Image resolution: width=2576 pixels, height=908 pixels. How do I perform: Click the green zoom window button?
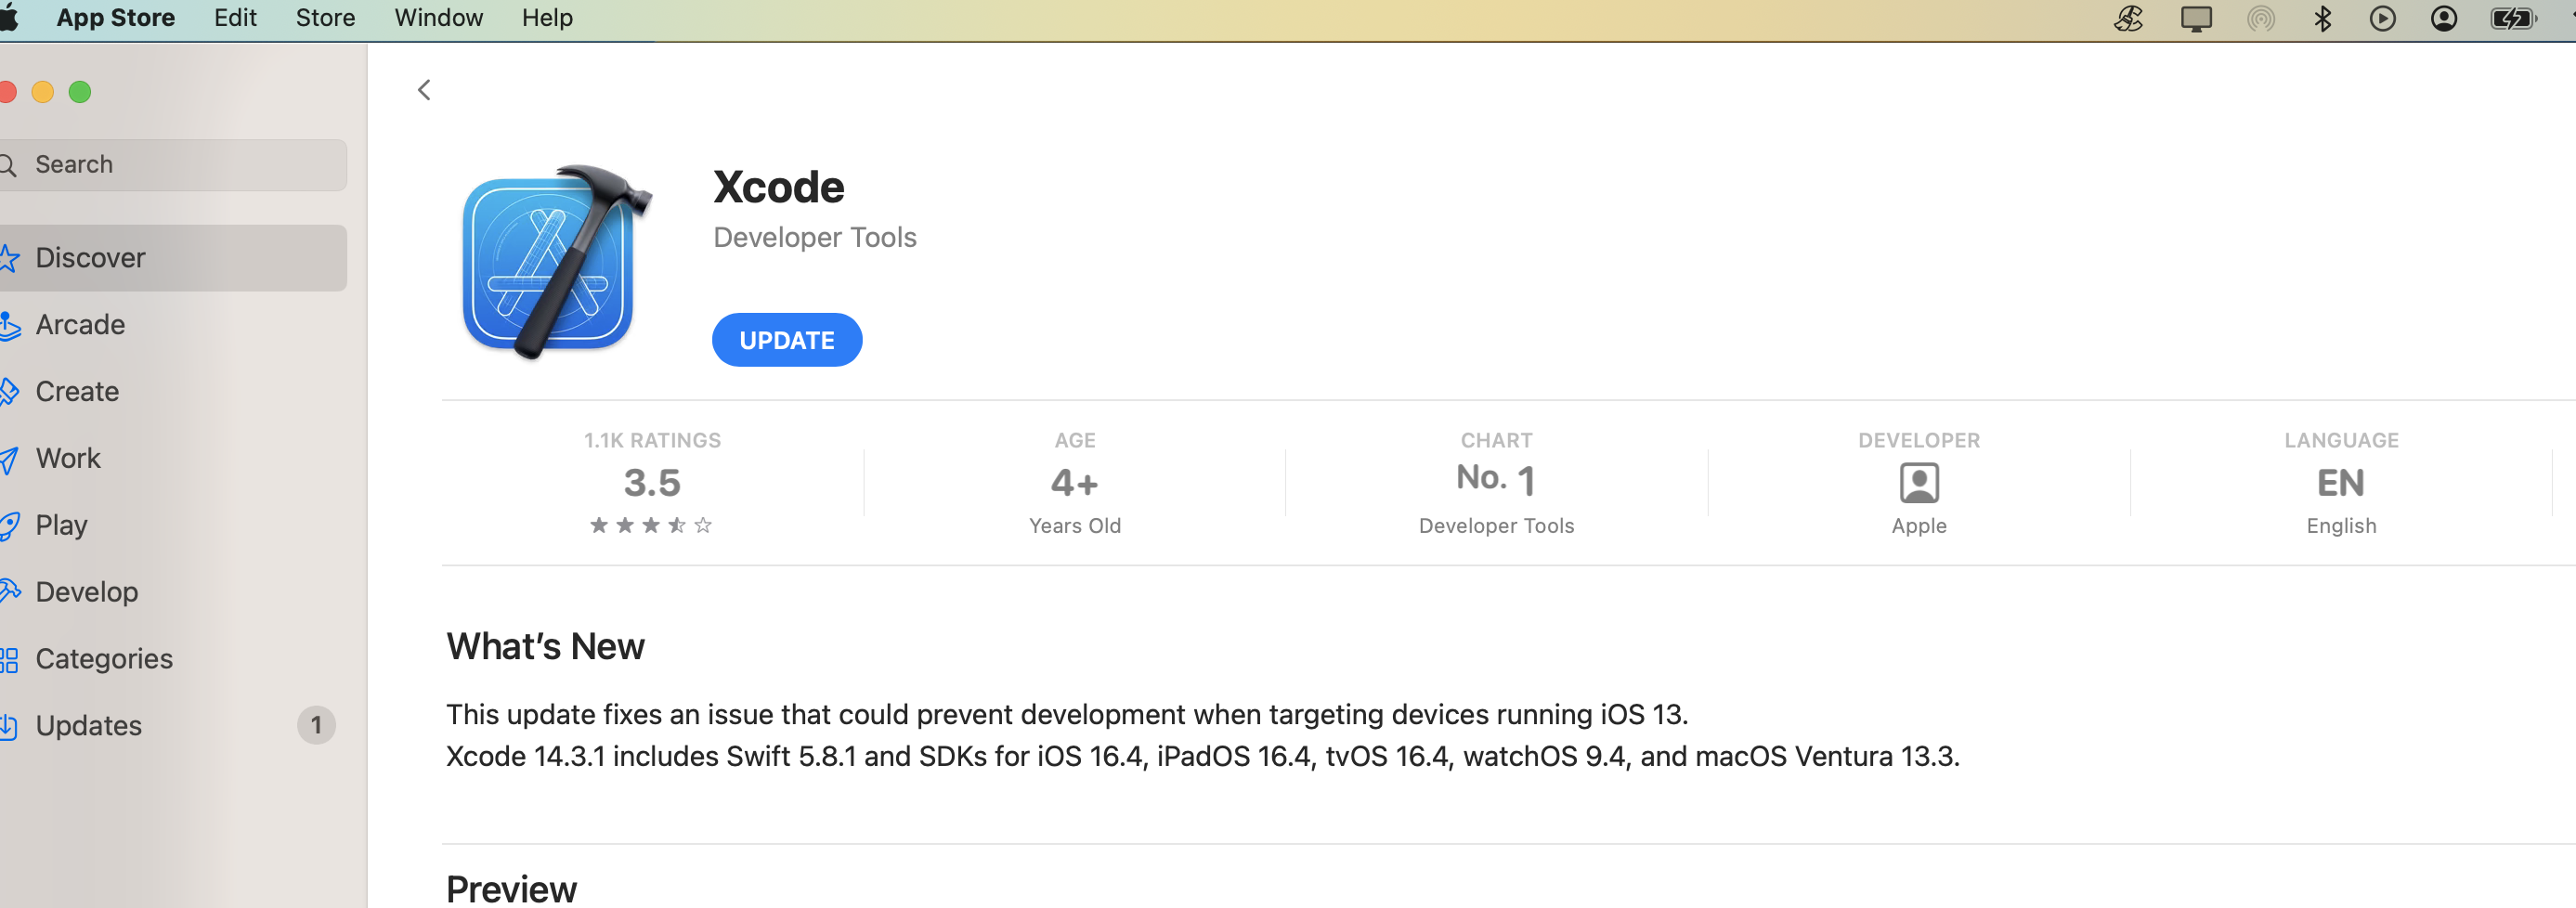[80, 92]
